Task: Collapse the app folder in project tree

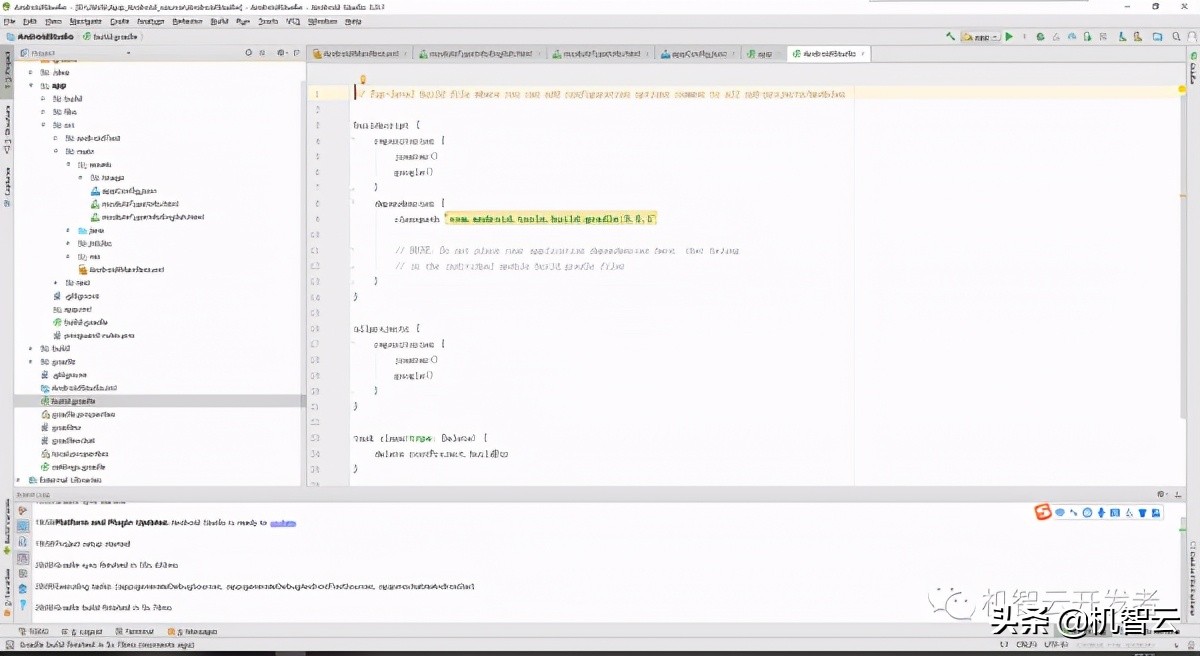Action: tap(32, 86)
